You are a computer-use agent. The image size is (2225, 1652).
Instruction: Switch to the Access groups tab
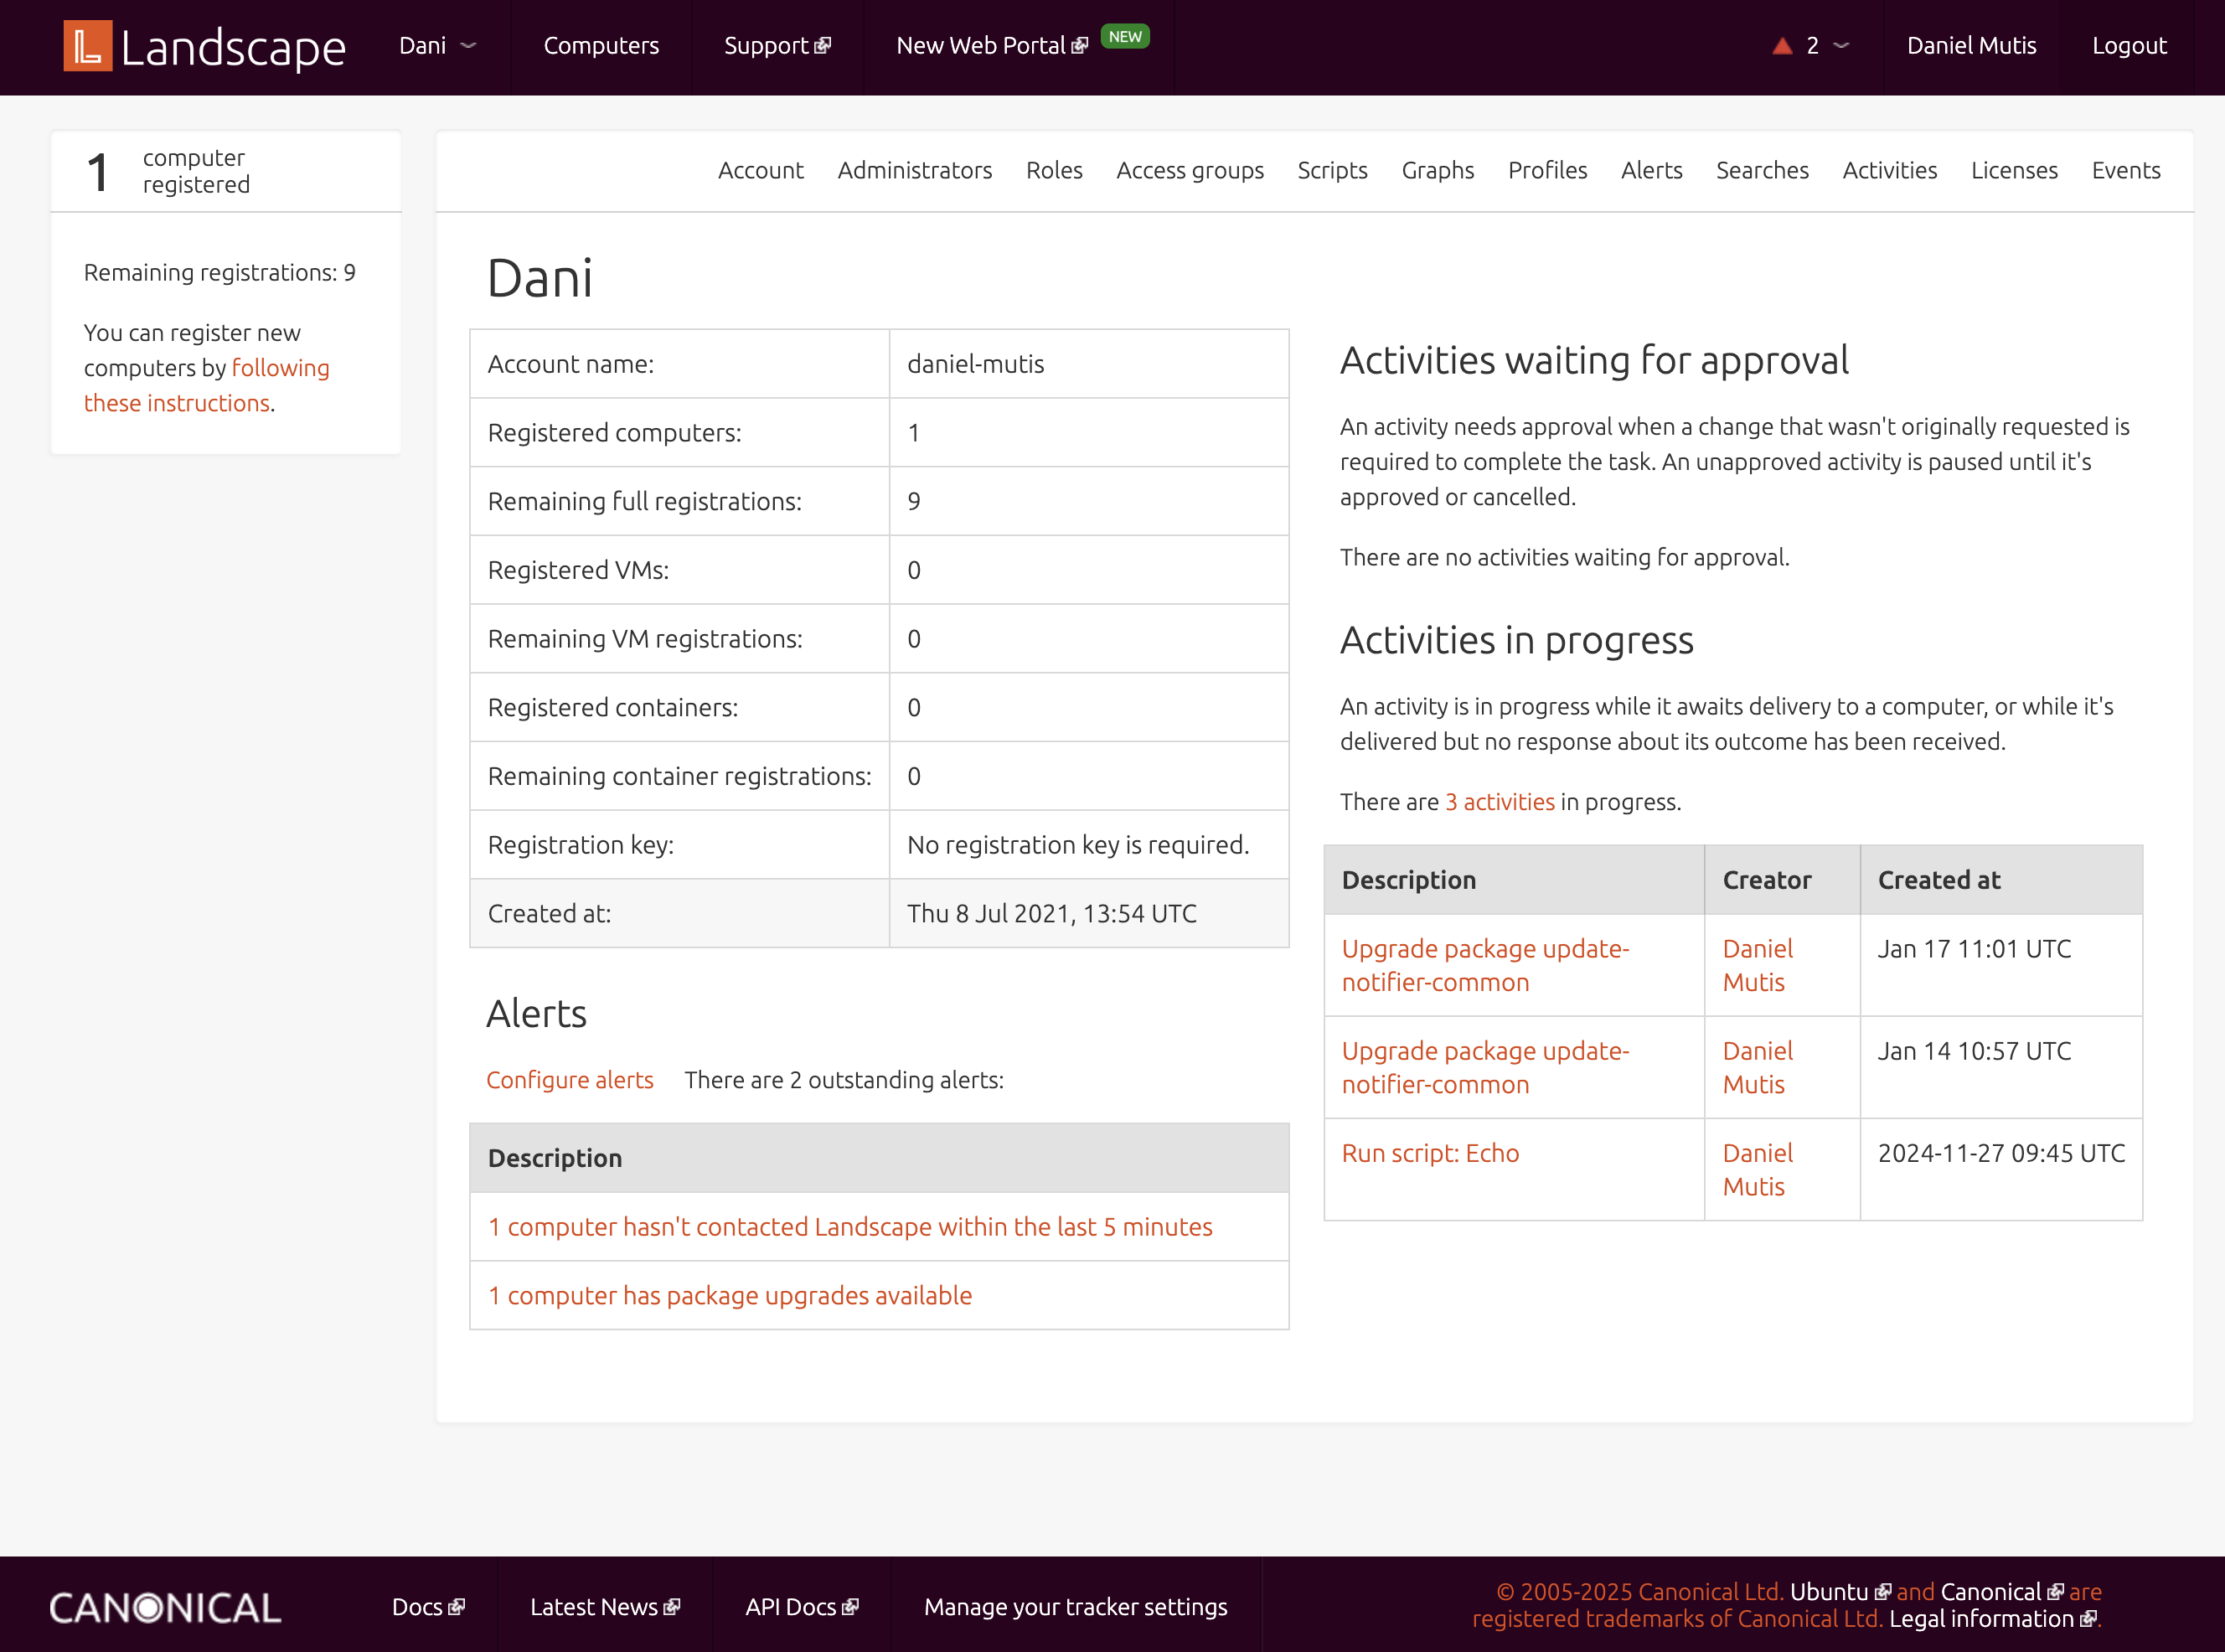click(x=1189, y=170)
